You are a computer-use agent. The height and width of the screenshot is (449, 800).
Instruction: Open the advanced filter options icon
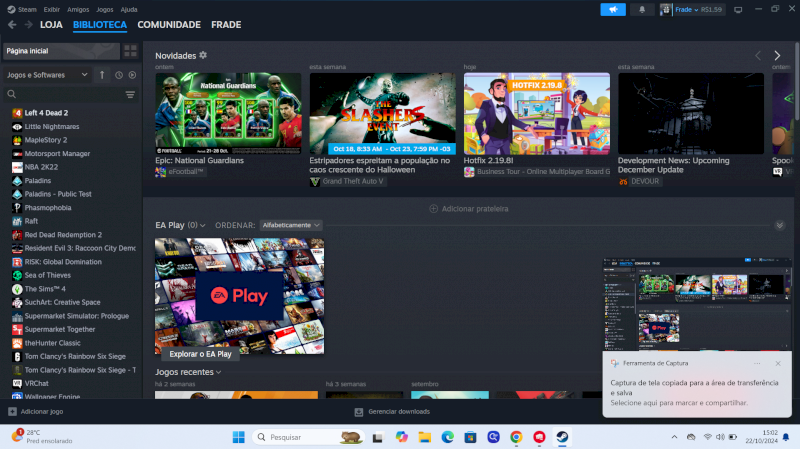(x=130, y=94)
